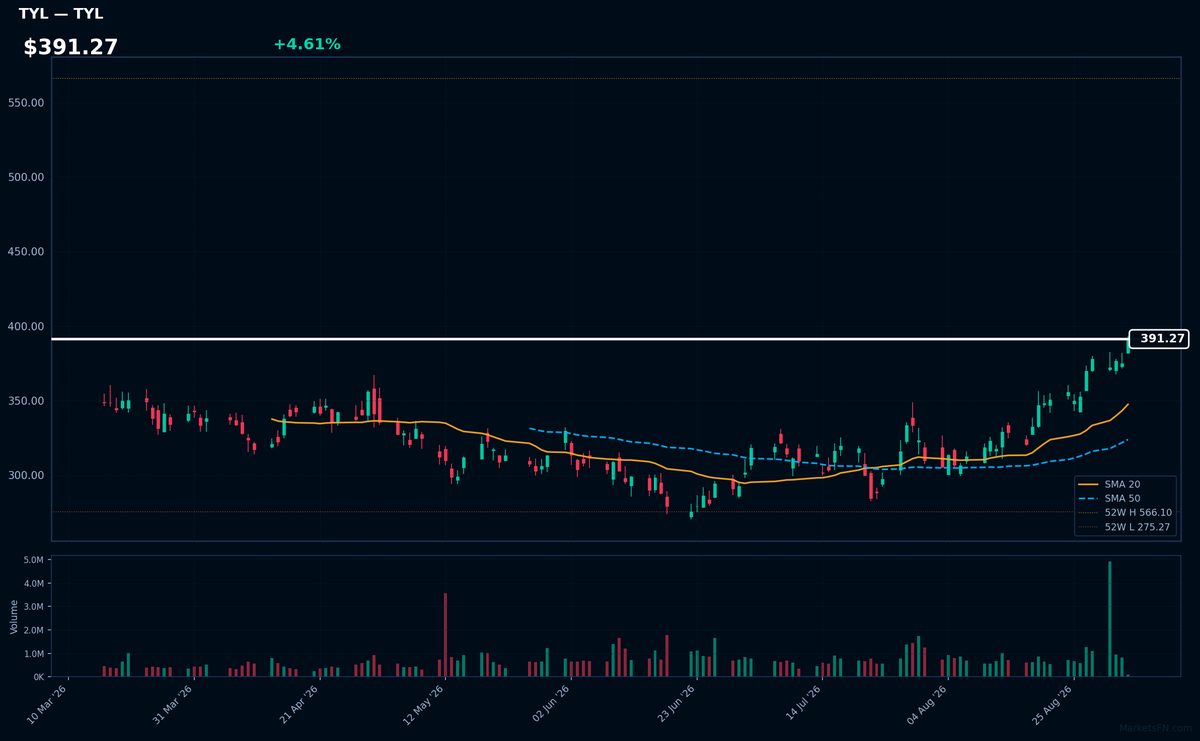Click the tallest green volume bar near 5.0M

pyautogui.click(x=1110, y=619)
